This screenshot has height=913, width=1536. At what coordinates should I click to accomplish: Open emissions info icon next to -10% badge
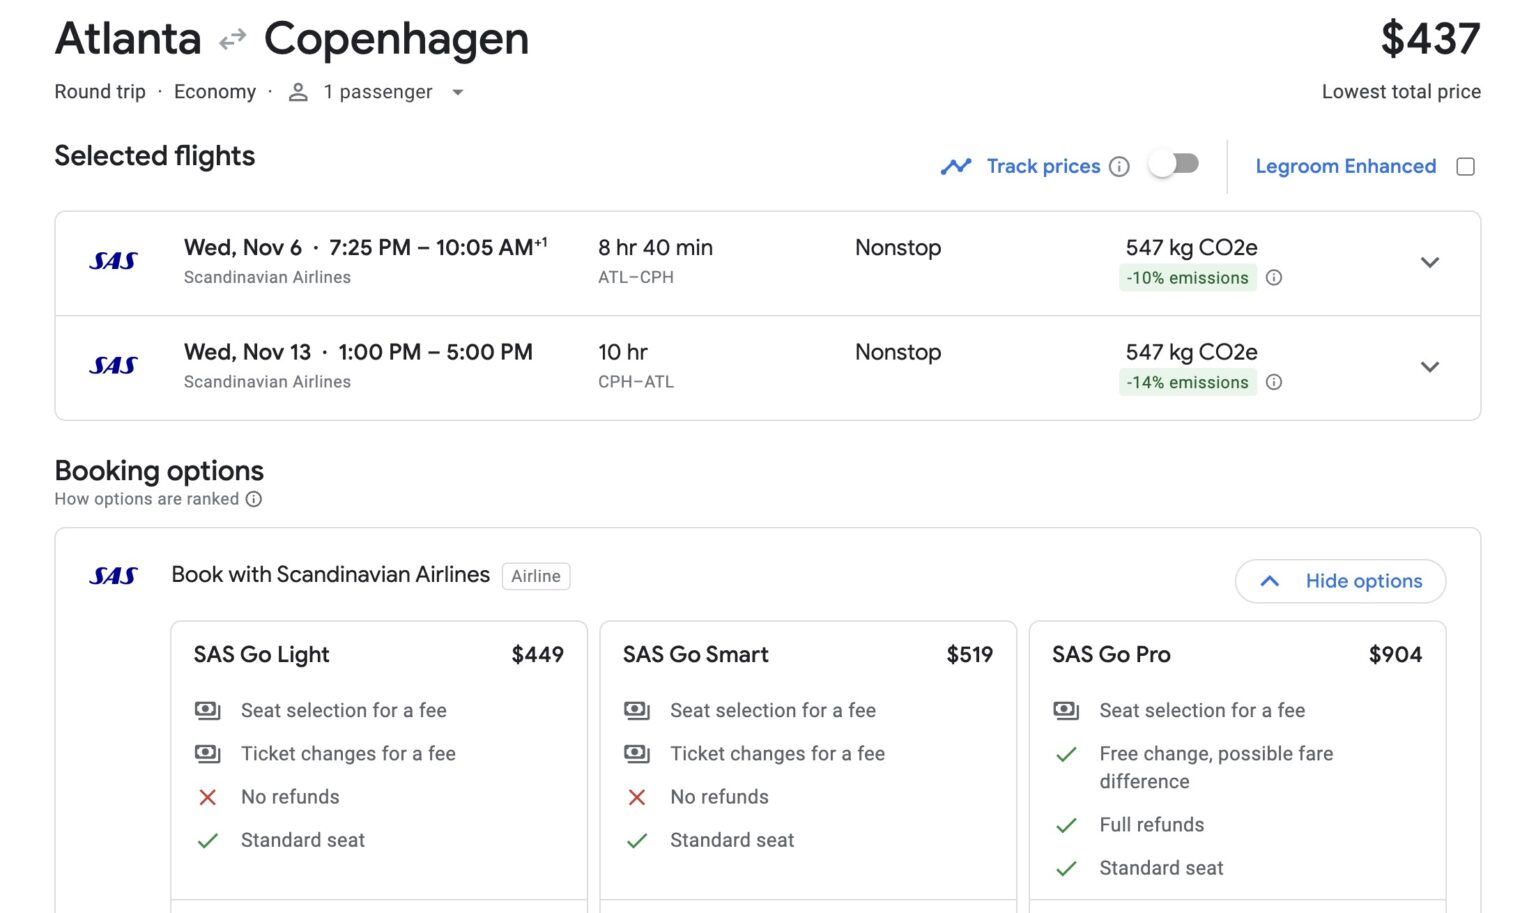coord(1274,278)
